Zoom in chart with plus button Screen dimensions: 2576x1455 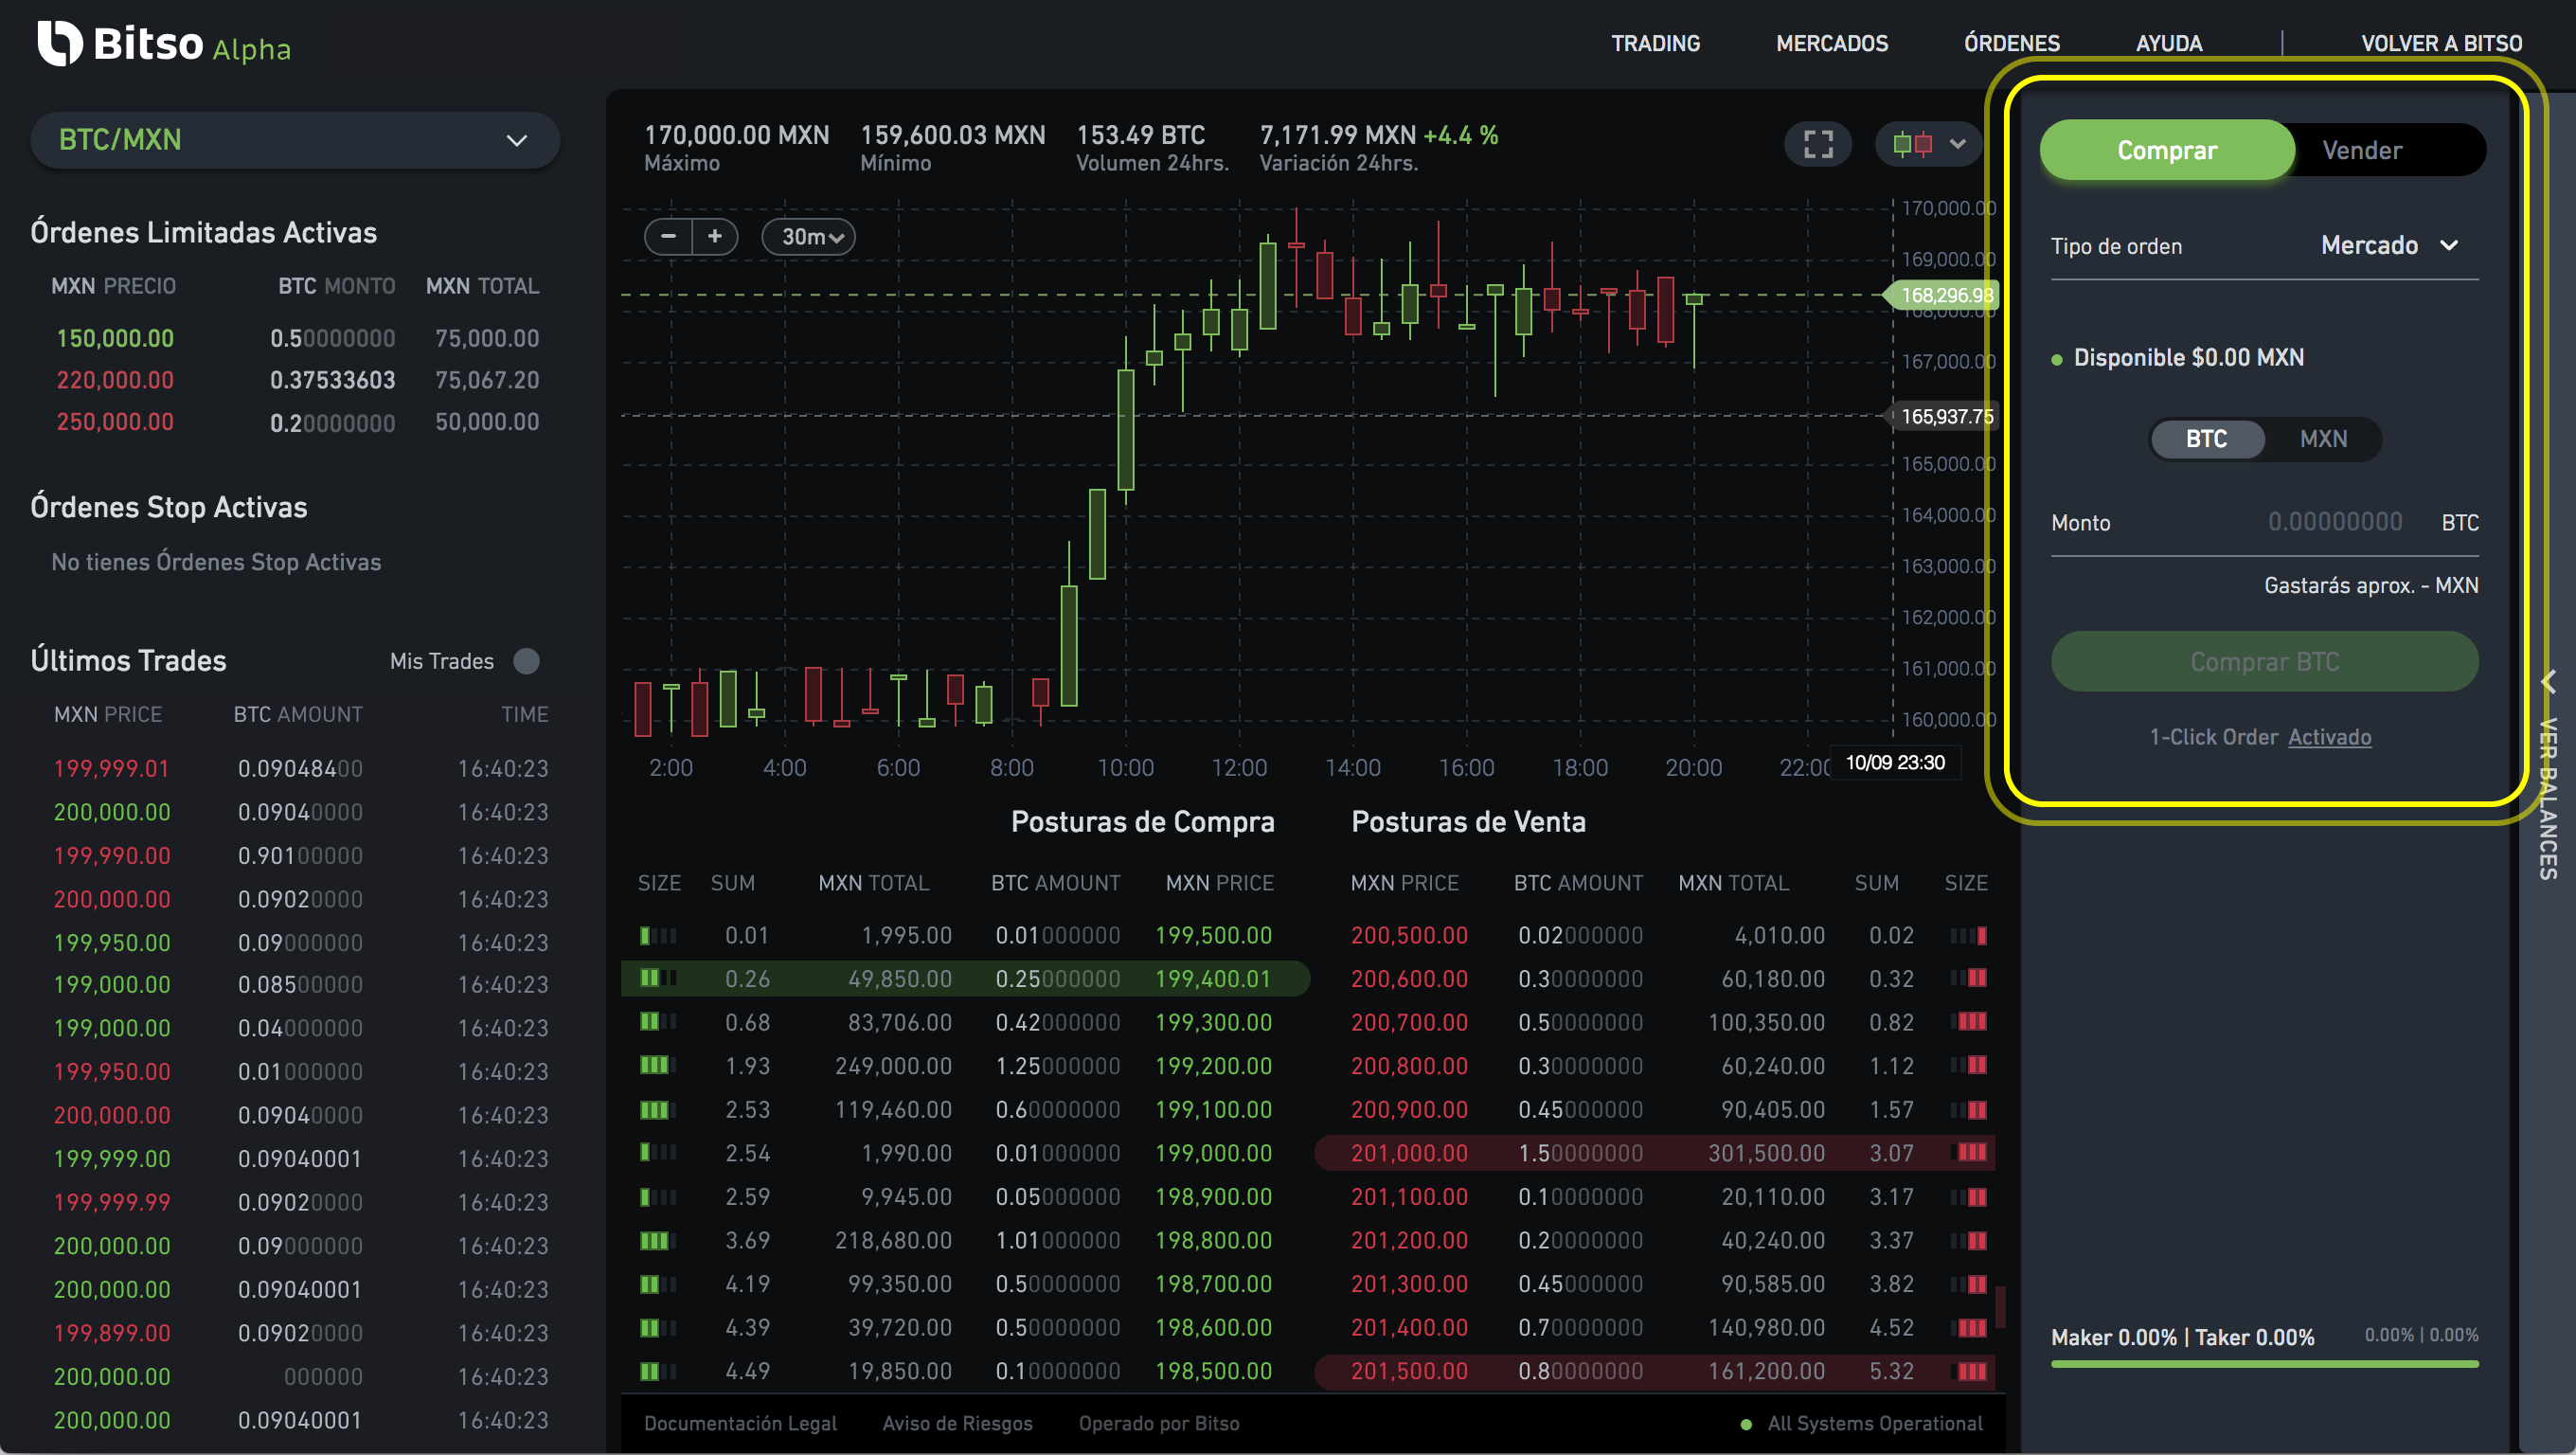(x=715, y=237)
